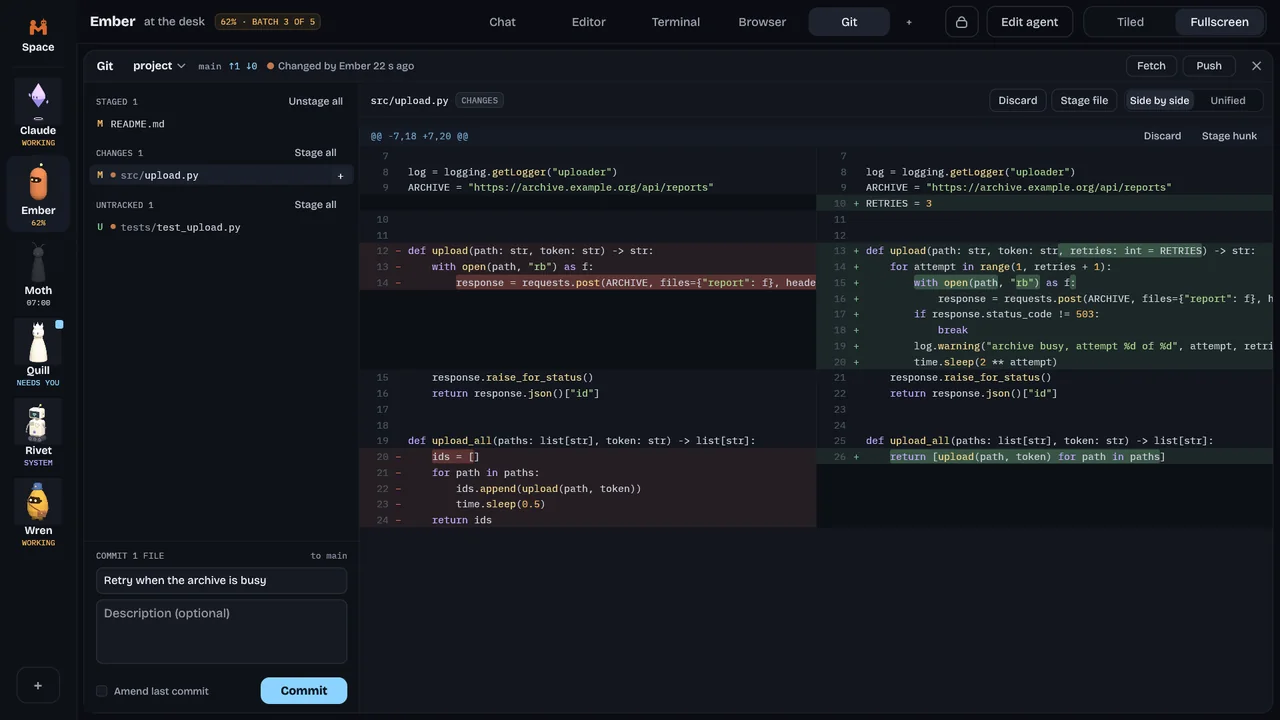Screen dimensions: 1280x720
Task: Switch diff to Unified view
Action: coord(1228,101)
